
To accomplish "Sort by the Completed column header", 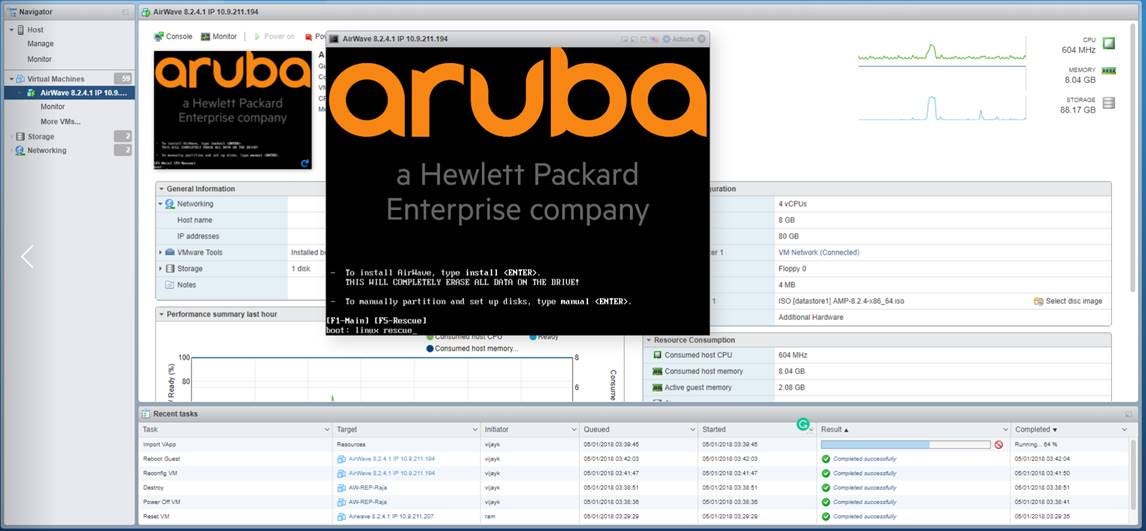I will (x=1036, y=430).
